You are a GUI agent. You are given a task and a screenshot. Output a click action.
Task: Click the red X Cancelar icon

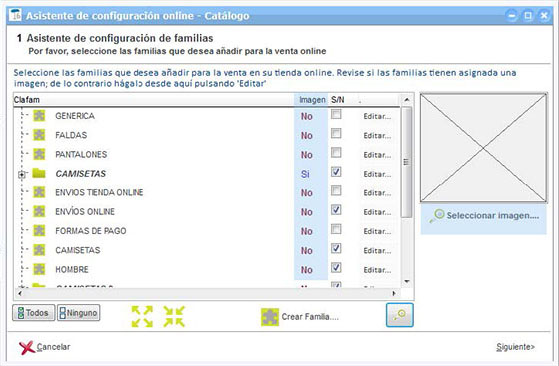[x=27, y=347]
